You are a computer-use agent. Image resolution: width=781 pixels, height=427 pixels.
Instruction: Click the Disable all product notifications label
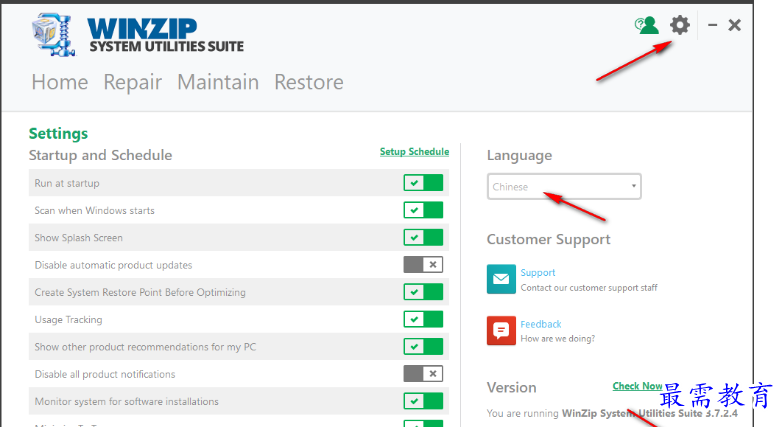[105, 374]
